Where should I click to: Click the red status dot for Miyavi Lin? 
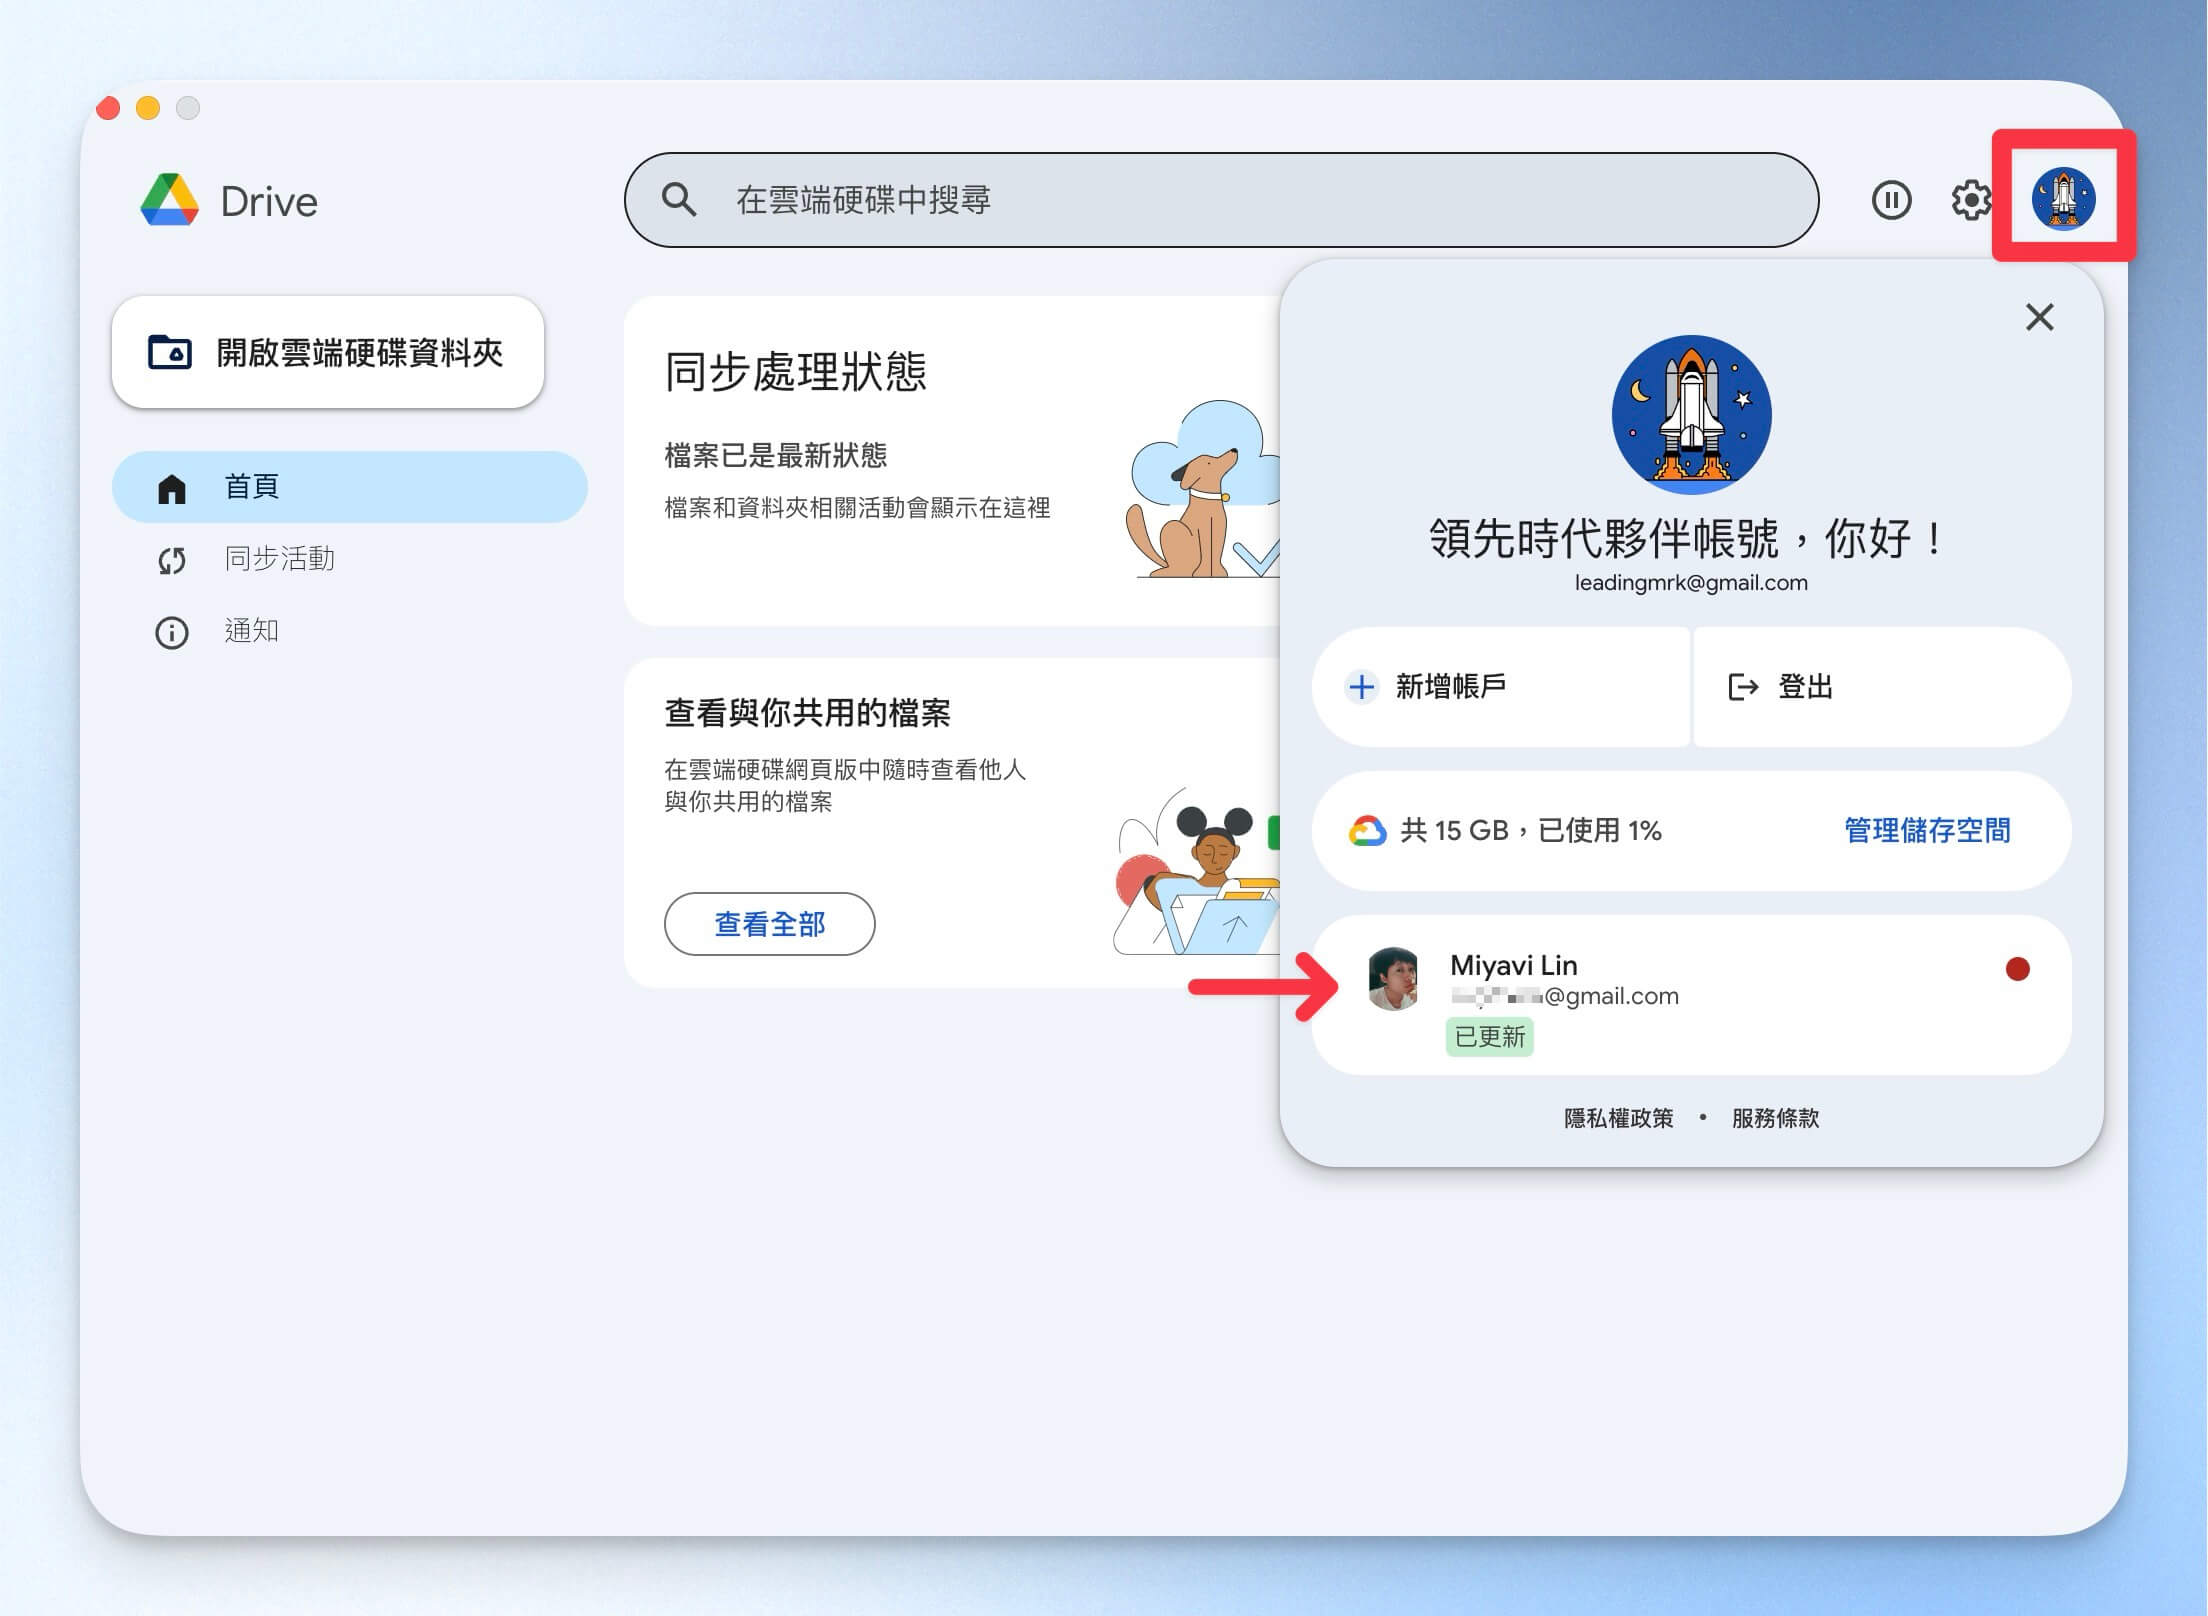[2017, 969]
